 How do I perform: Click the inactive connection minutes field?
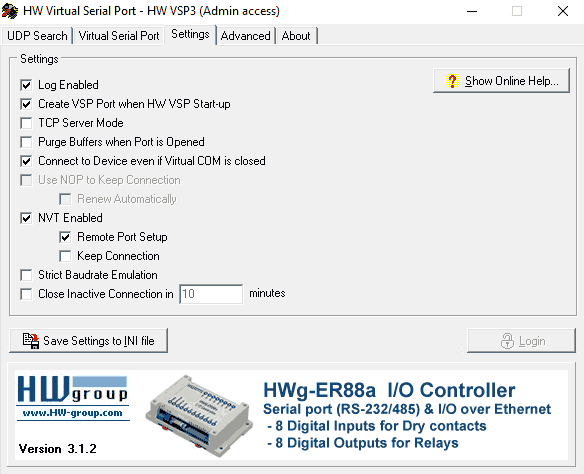coord(211,294)
